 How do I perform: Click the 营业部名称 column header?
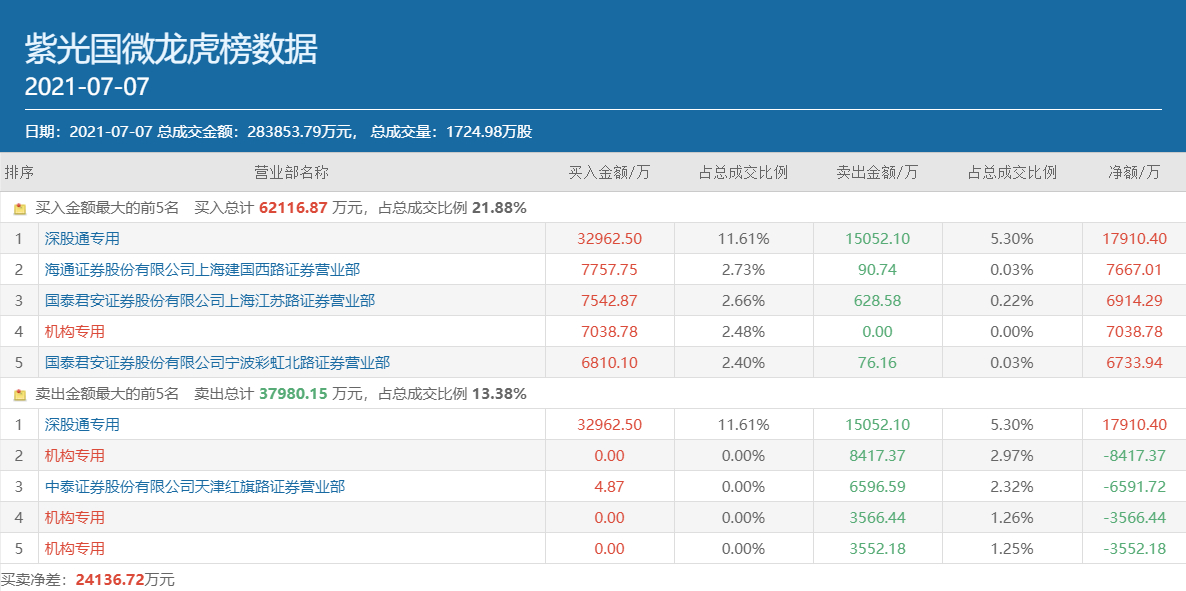tap(291, 172)
